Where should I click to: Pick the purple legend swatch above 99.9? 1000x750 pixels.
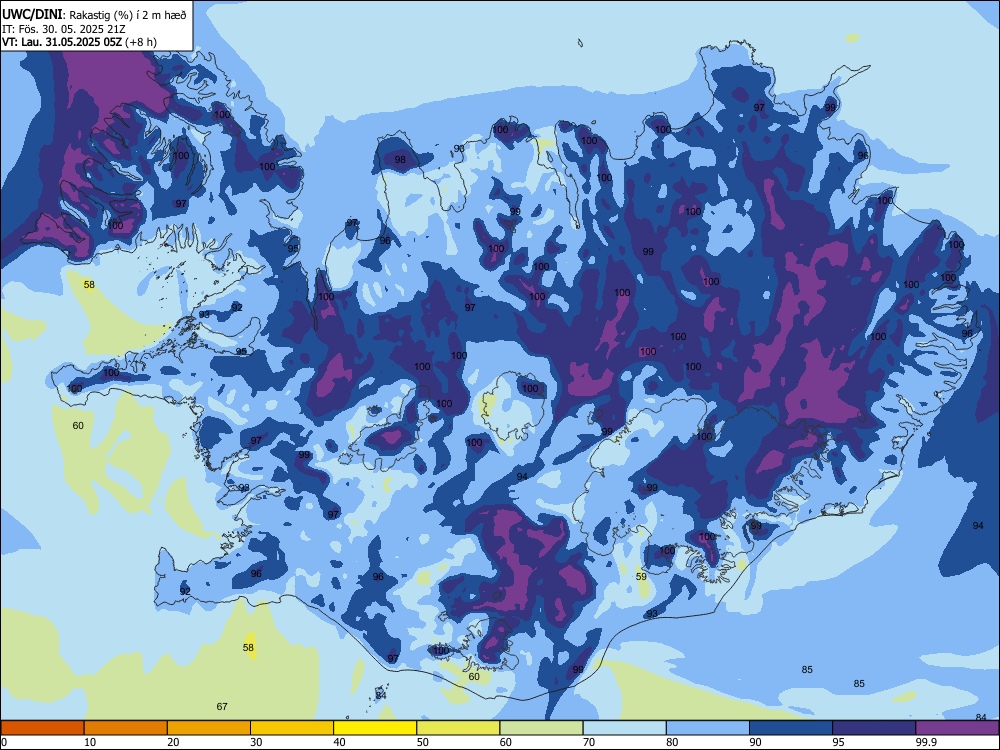957,728
